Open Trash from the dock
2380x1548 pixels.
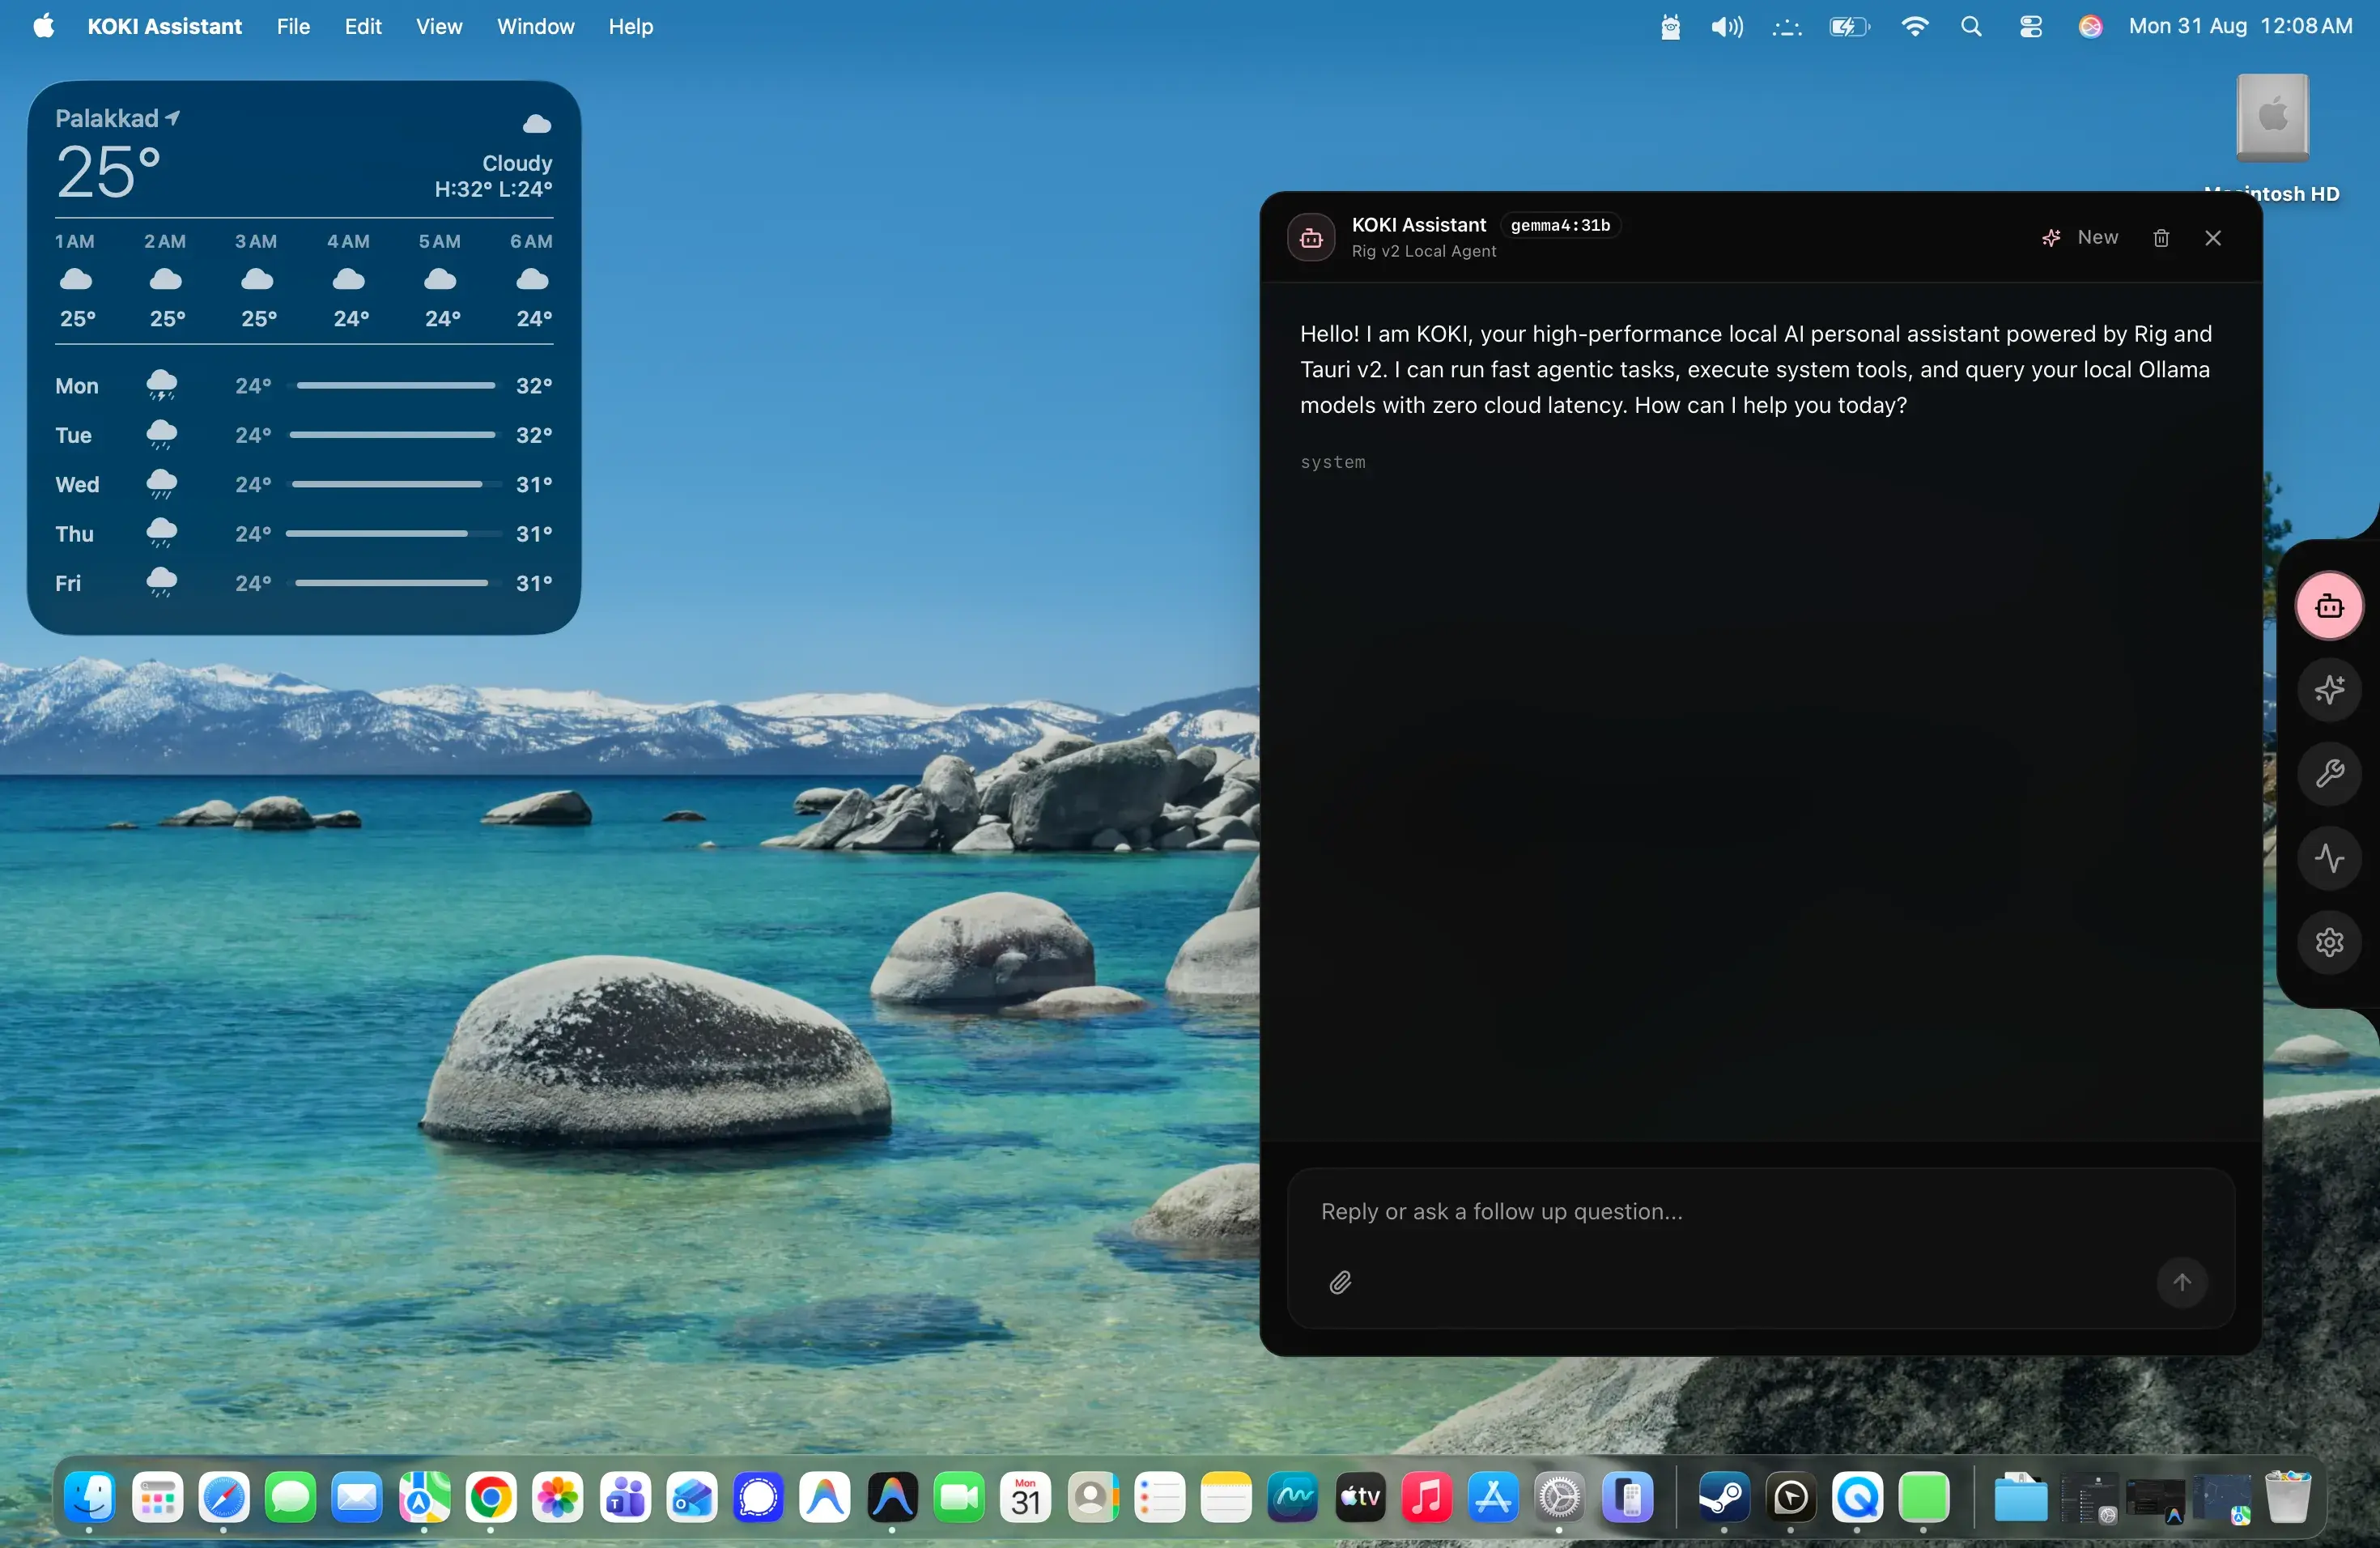coord(2288,1497)
